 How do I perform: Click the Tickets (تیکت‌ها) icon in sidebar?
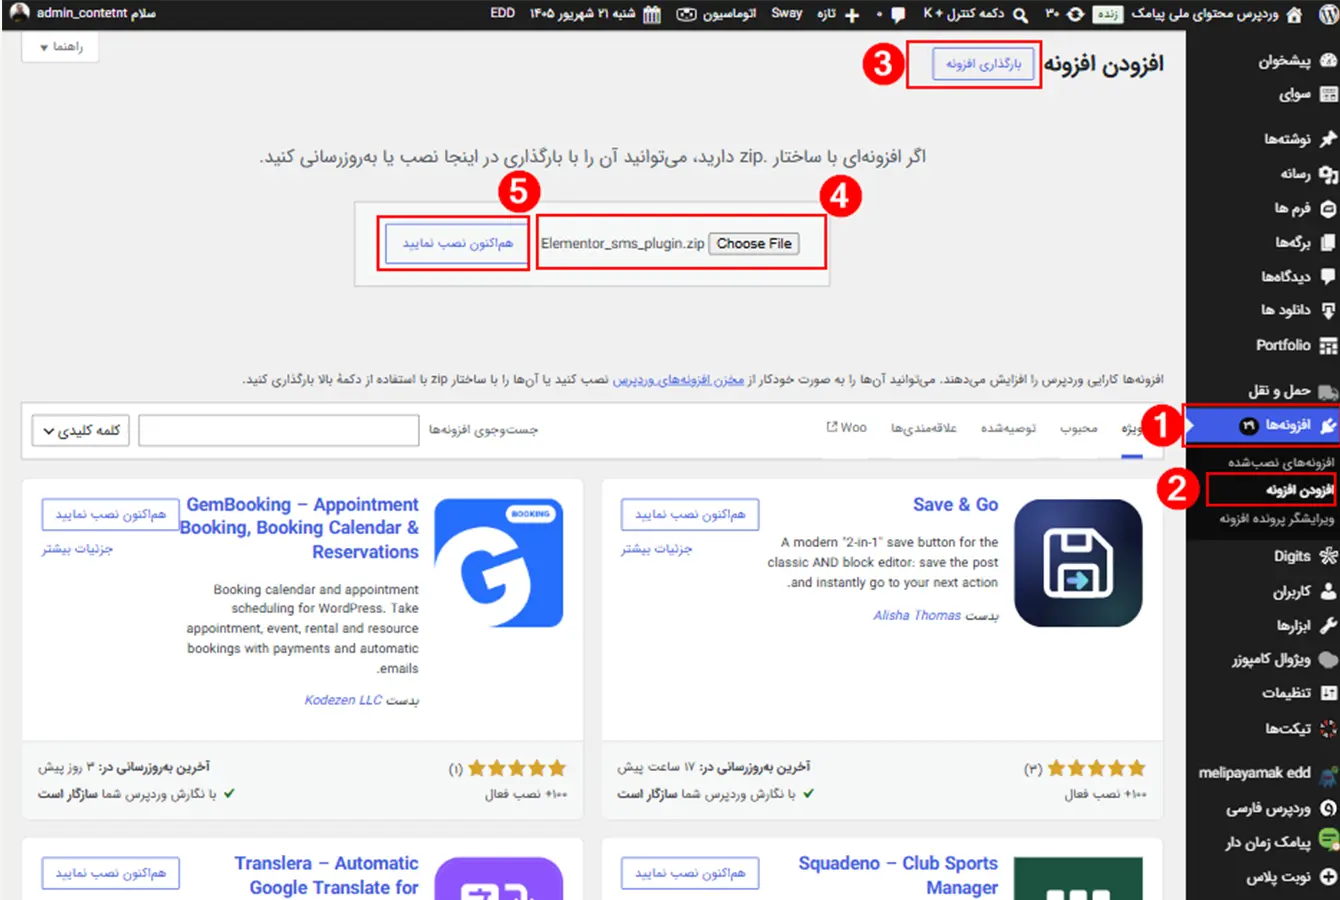tap(1328, 728)
